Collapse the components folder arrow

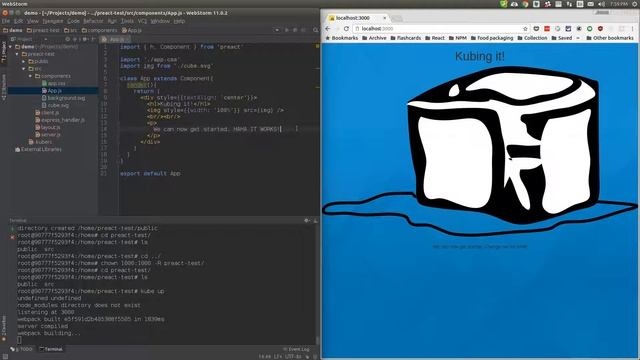[x=30, y=76]
